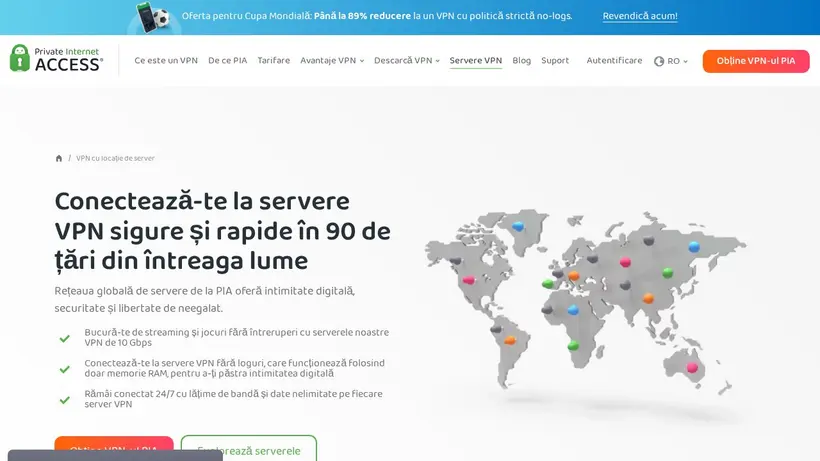
Task: Click header Obține VPN-ul PIA button
Action: click(x=756, y=61)
